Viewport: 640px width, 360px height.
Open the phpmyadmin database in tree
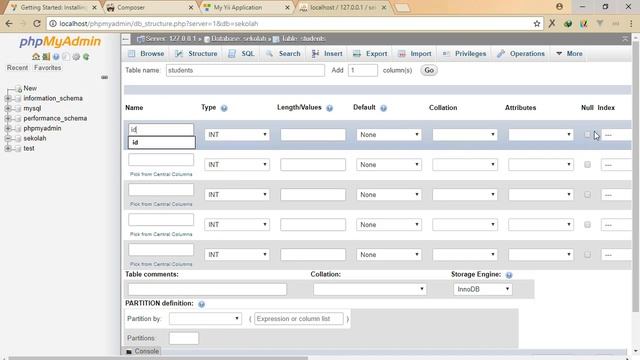[x=42, y=129]
